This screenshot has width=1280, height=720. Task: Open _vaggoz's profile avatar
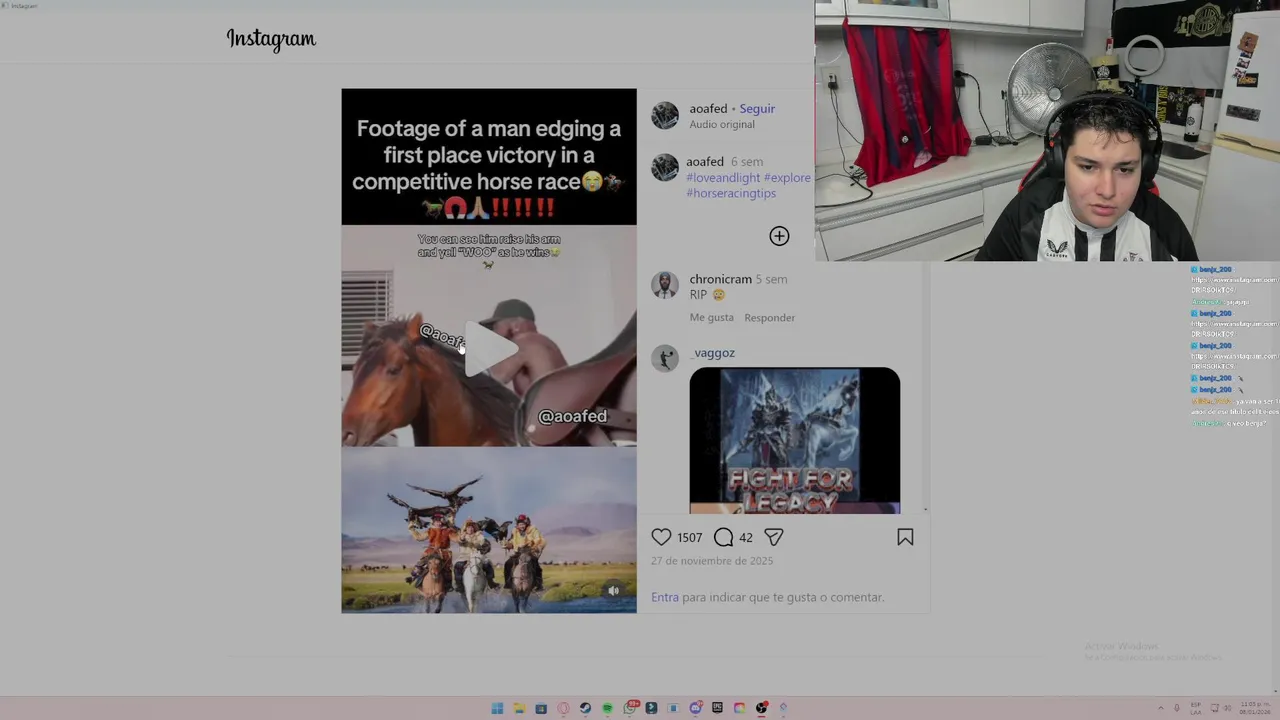point(665,358)
